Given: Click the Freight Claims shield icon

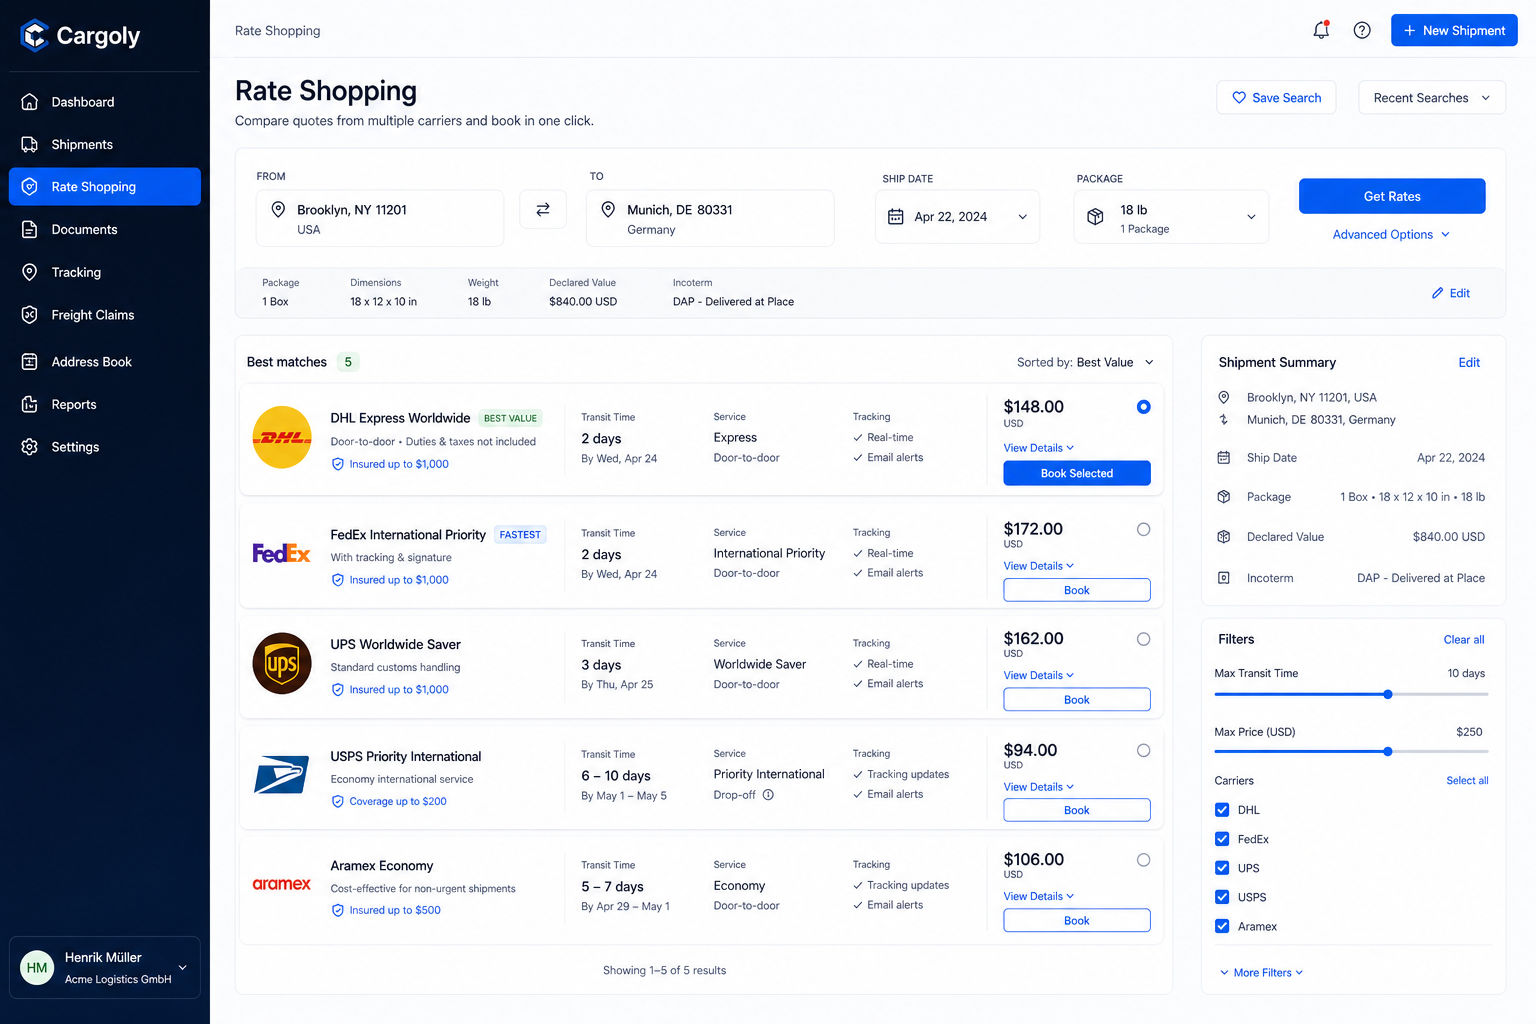Looking at the screenshot, I should (30, 314).
